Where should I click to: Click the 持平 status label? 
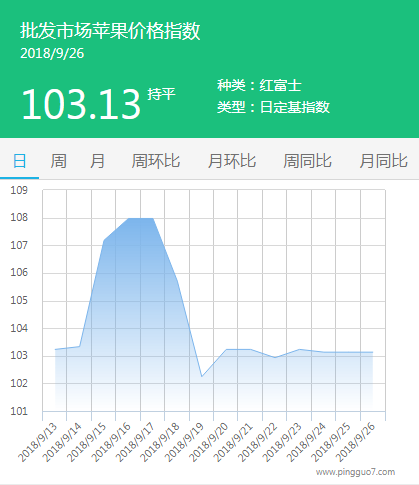(161, 94)
